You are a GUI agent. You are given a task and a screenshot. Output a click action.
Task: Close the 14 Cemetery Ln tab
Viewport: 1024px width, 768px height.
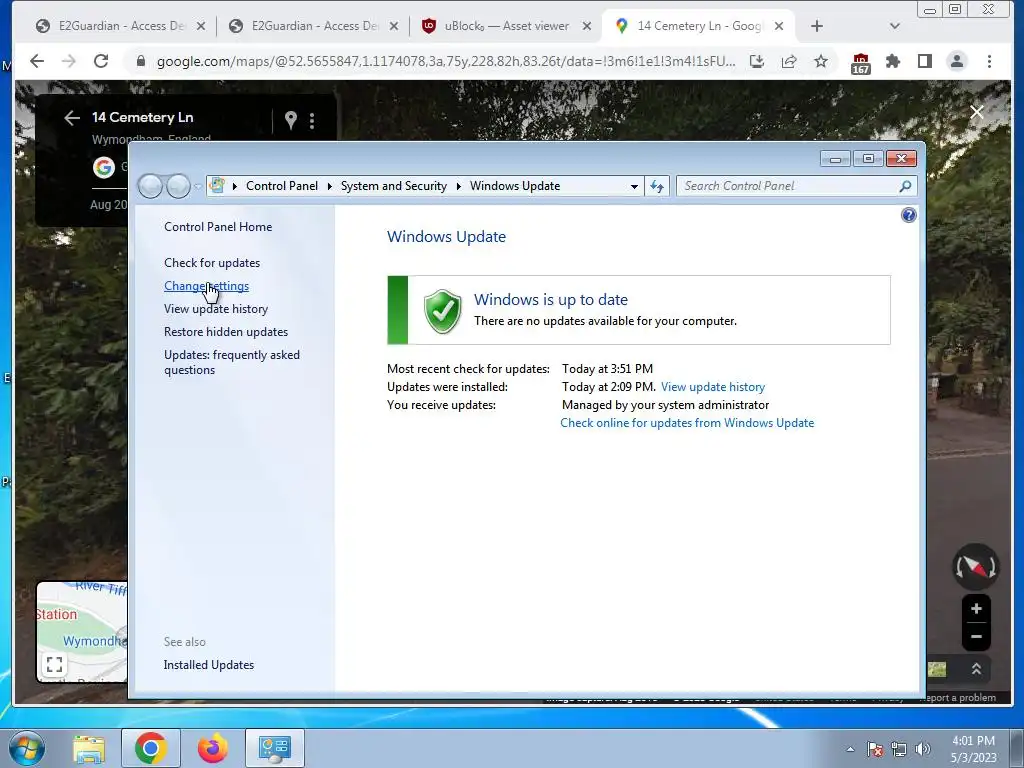[x=778, y=26]
